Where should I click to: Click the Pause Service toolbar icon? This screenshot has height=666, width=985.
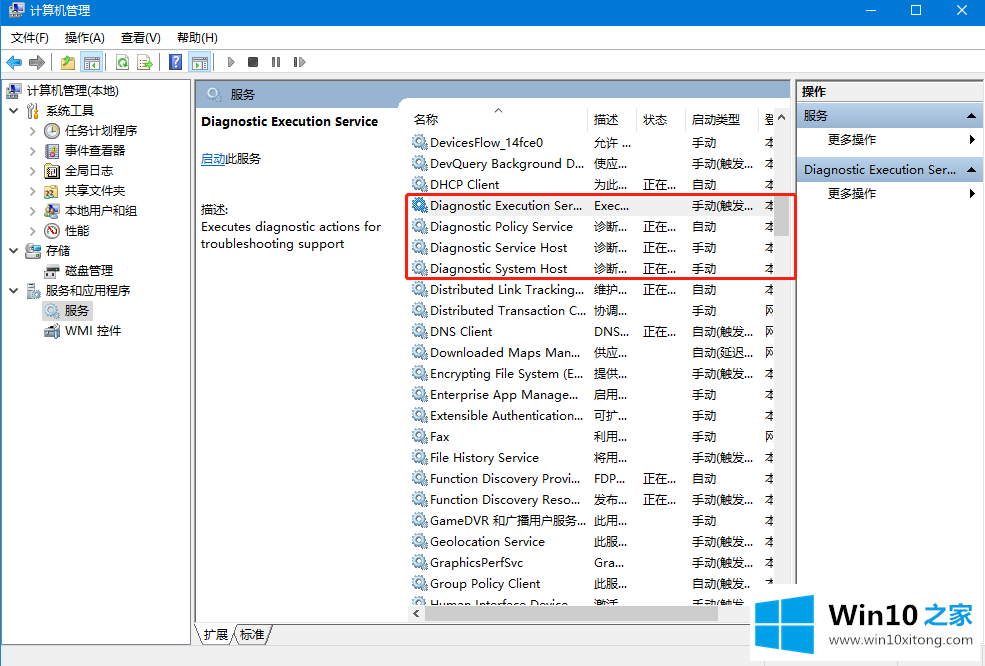tap(276, 62)
